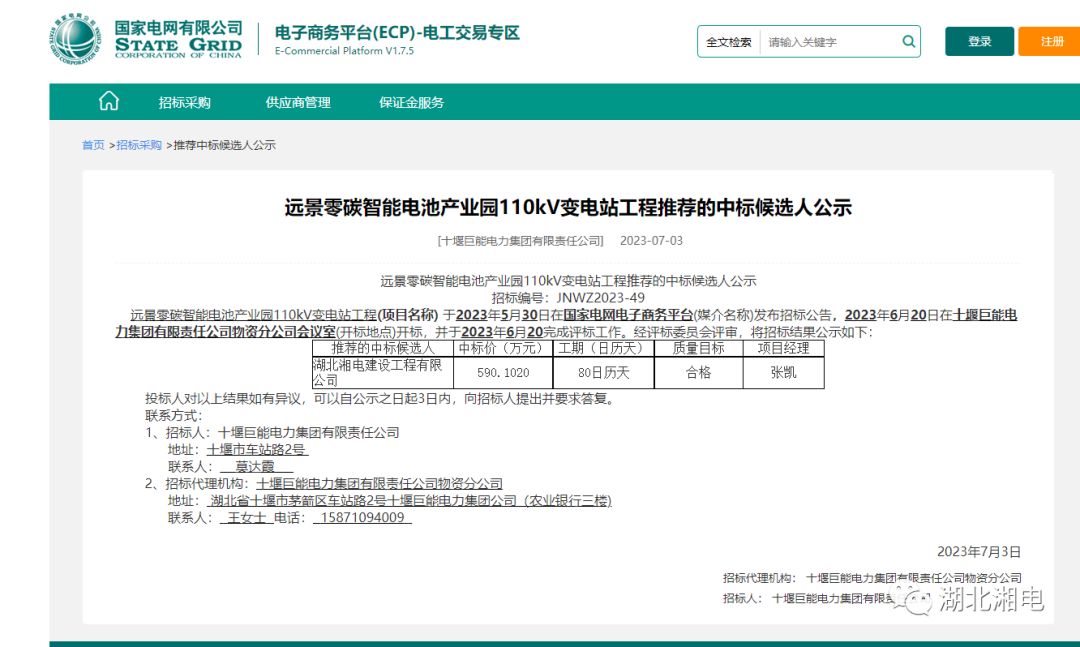Click the project manager cell 张凯
Viewport: 1080px width, 647px height.
coord(783,372)
